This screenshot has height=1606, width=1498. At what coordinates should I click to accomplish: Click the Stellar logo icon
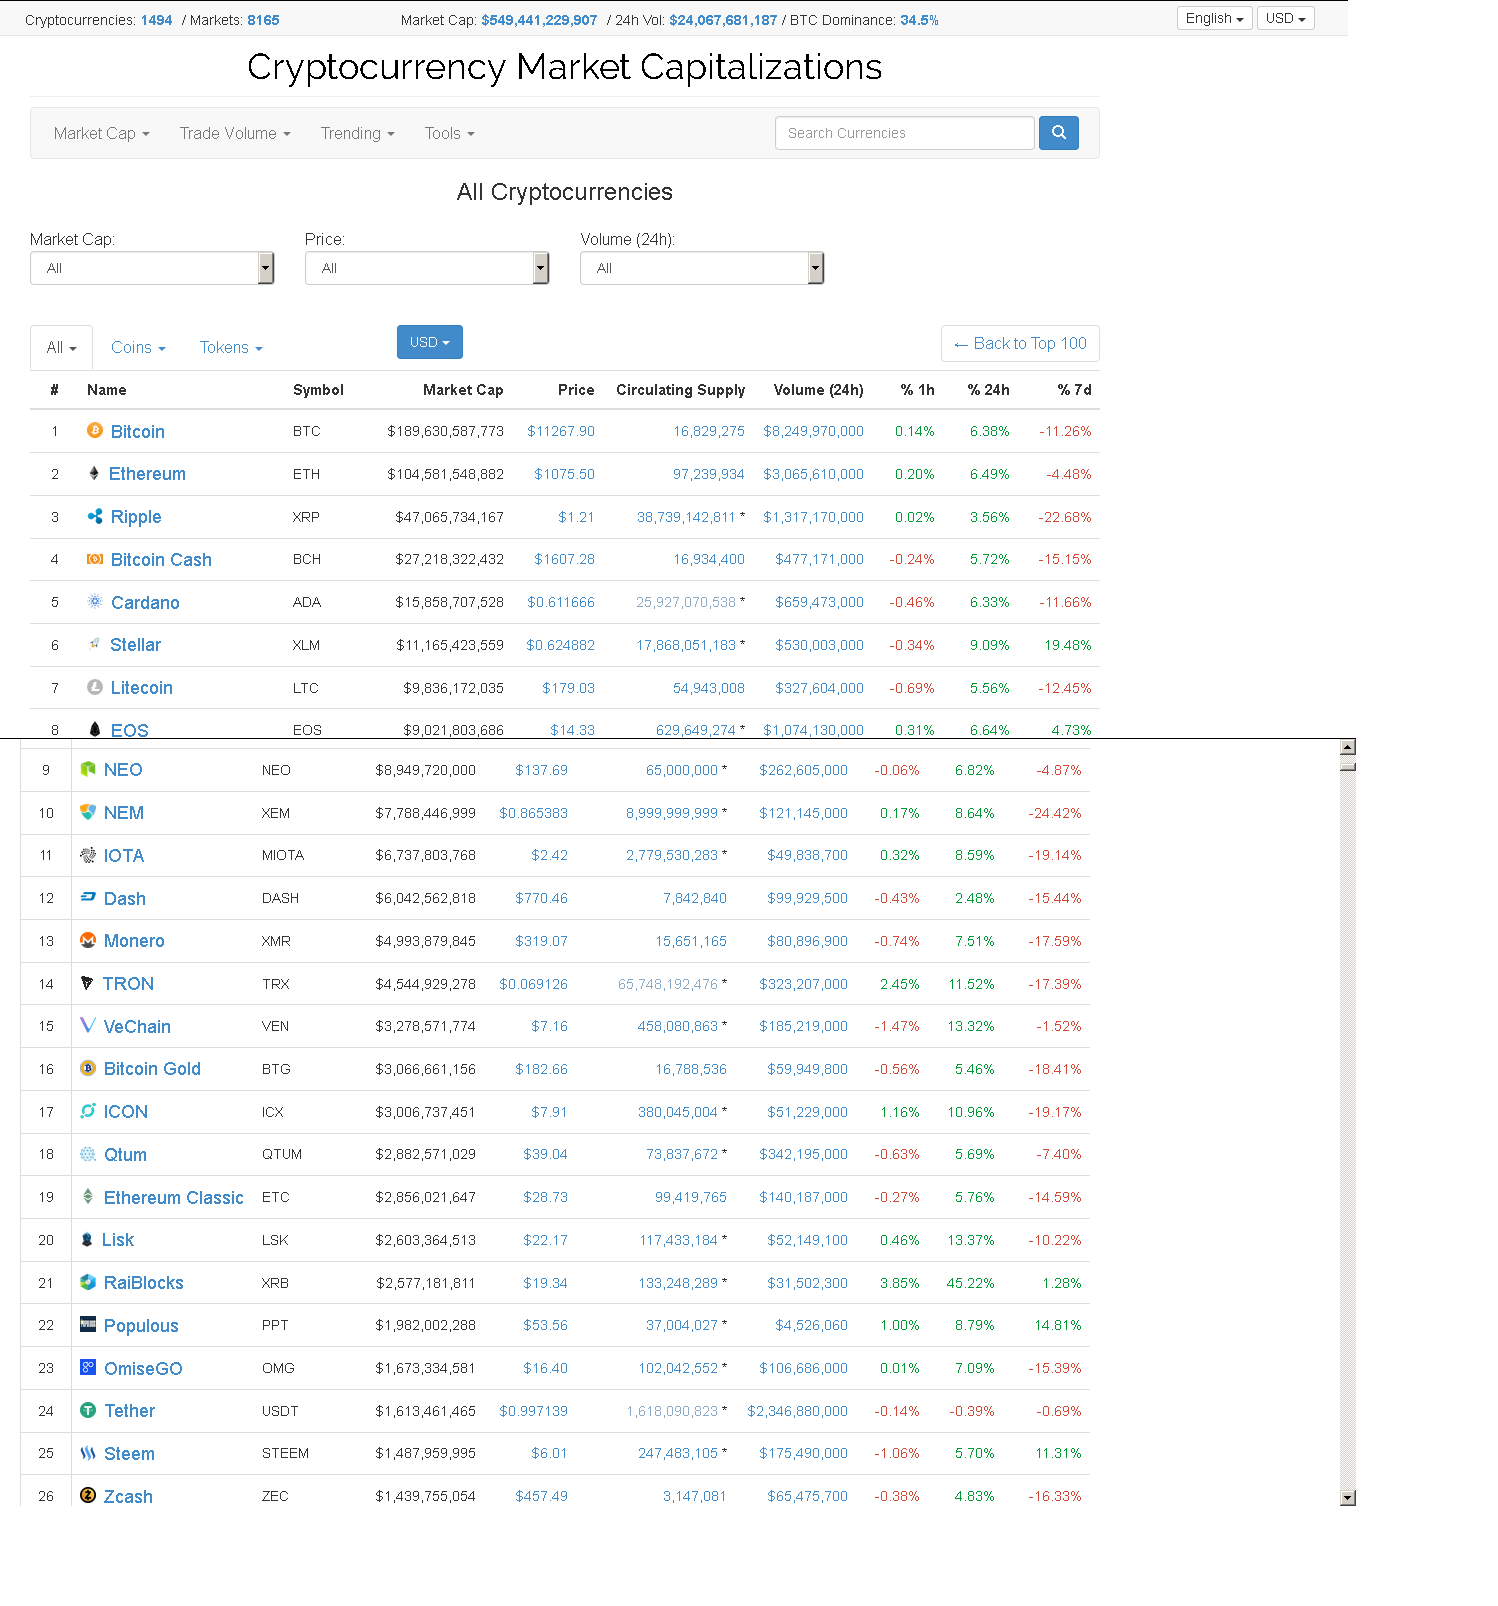click(x=94, y=644)
